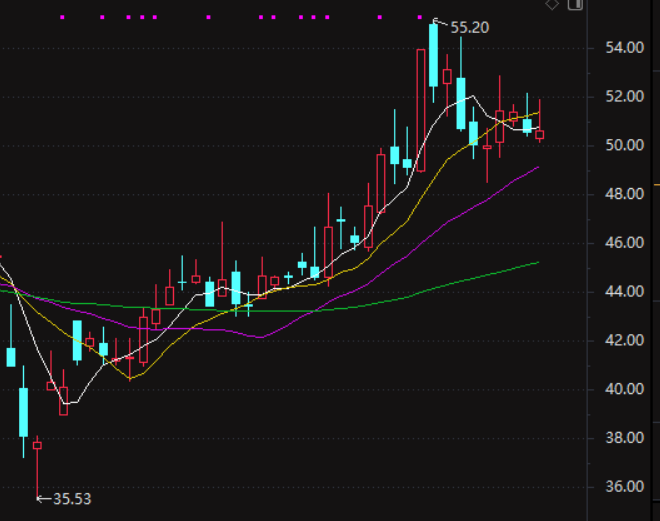The width and height of the screenshot is (660, 521).
Task: Toggle the side panel icon at top right
Action: pos(575,4)
